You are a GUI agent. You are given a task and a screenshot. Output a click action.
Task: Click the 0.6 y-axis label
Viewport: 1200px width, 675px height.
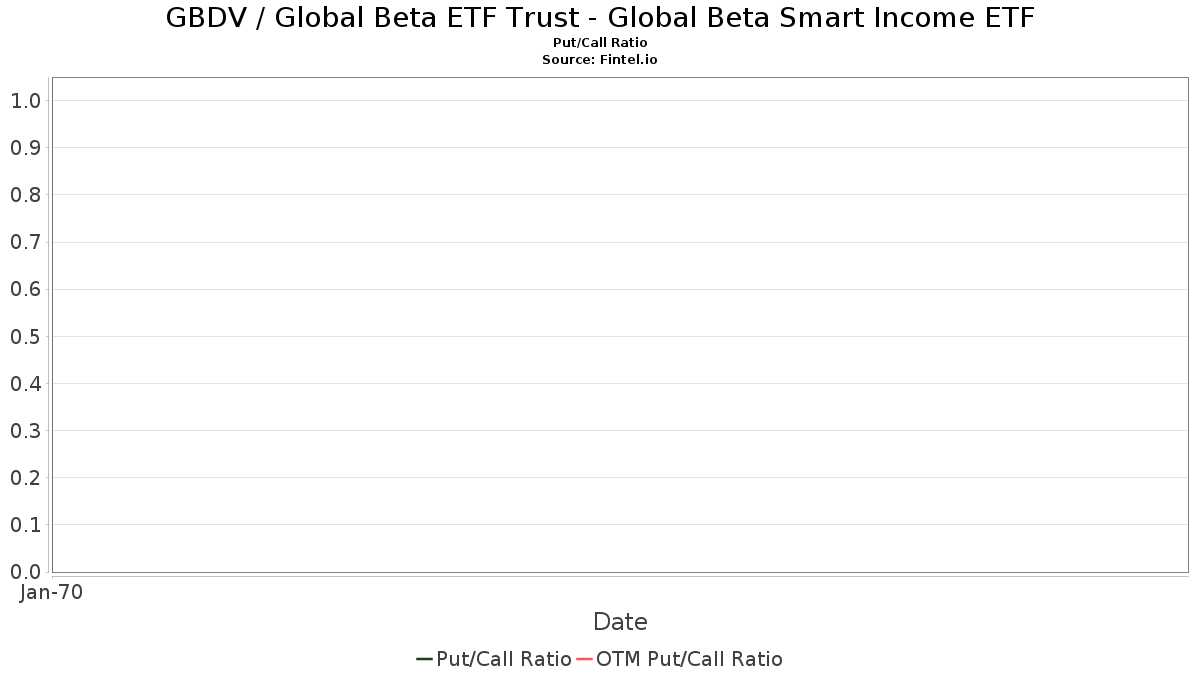[x=25, y=289]
